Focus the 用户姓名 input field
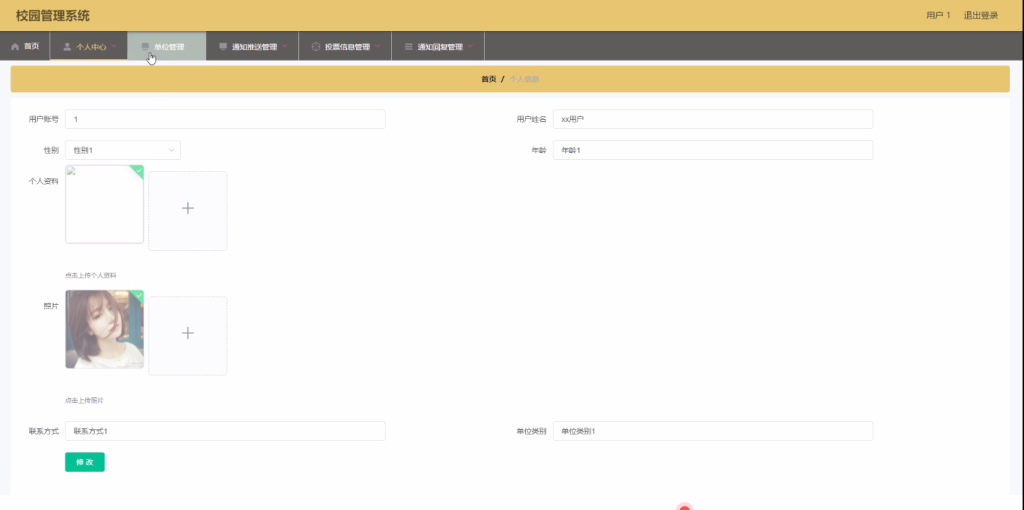Viewport: 1024px width, 510px height. 712,119
